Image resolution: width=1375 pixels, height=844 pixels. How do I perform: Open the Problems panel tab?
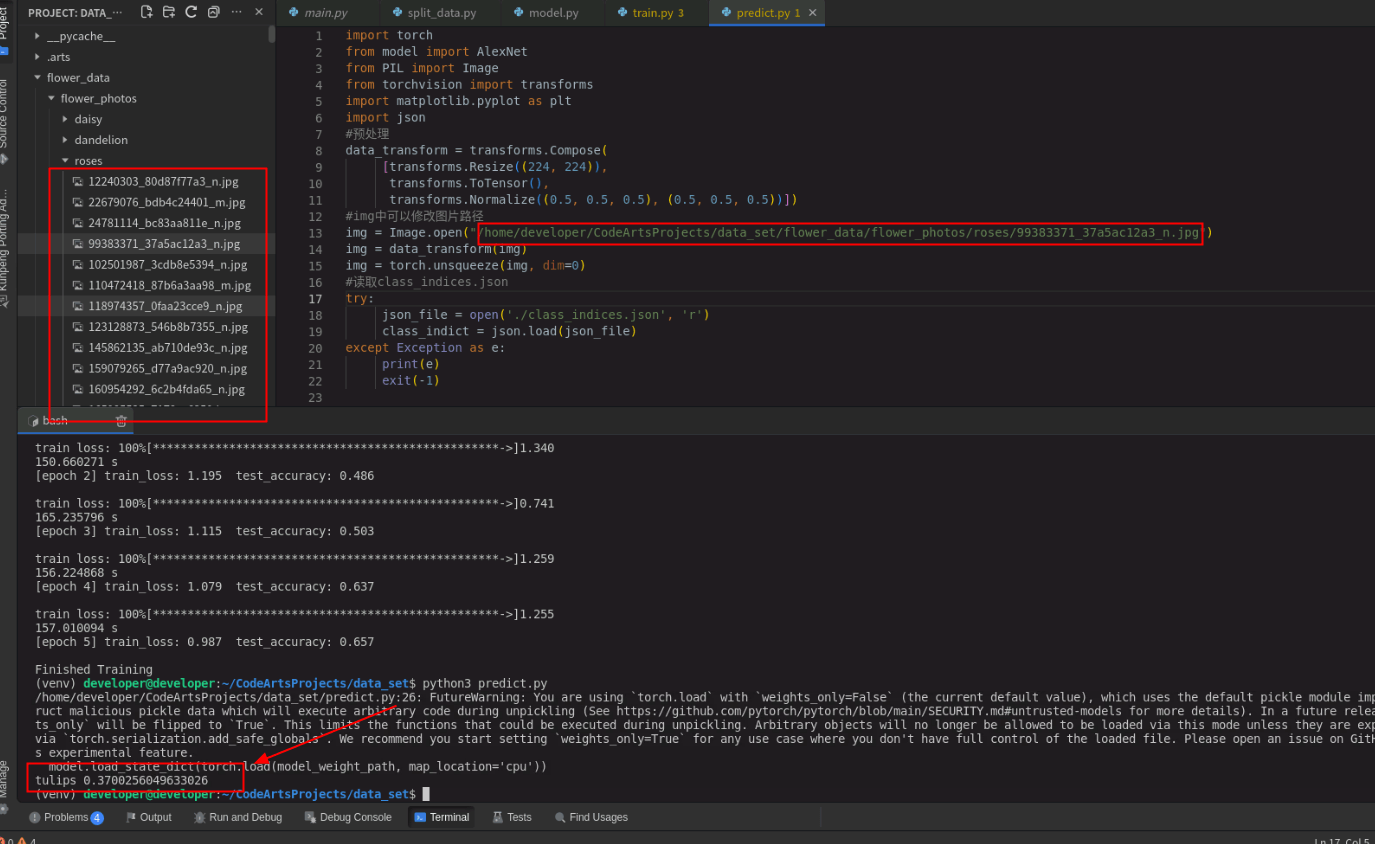66,817
